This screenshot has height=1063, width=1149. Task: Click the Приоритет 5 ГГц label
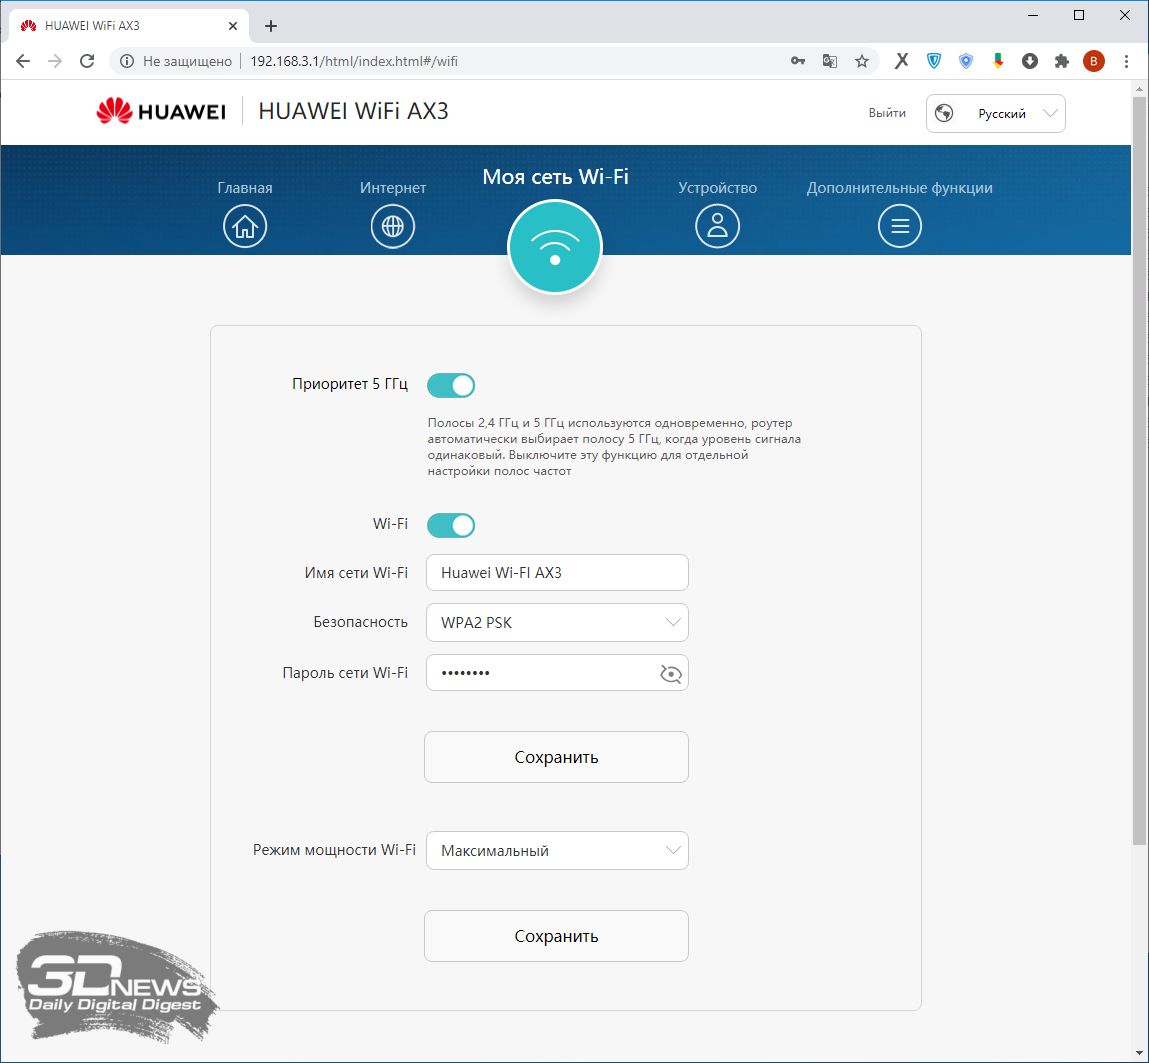coord(350,384)
